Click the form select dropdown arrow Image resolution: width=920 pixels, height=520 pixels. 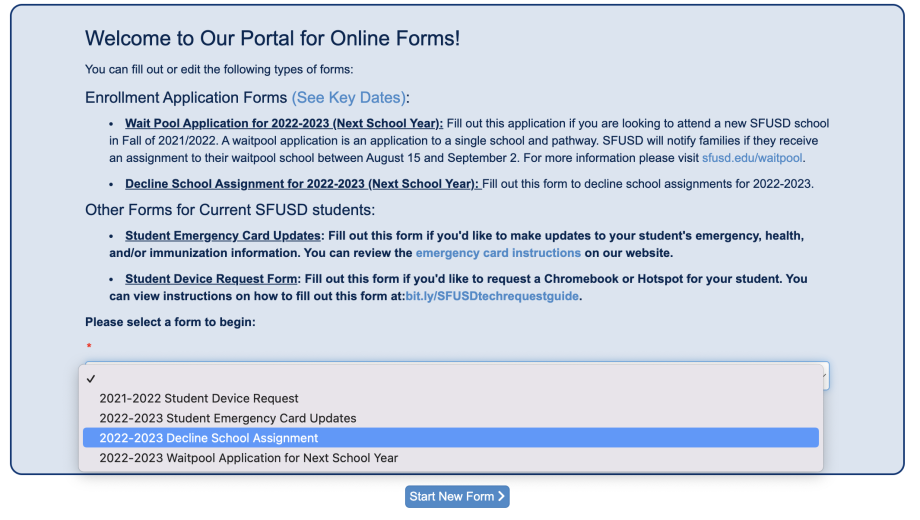tap(824, 374)
